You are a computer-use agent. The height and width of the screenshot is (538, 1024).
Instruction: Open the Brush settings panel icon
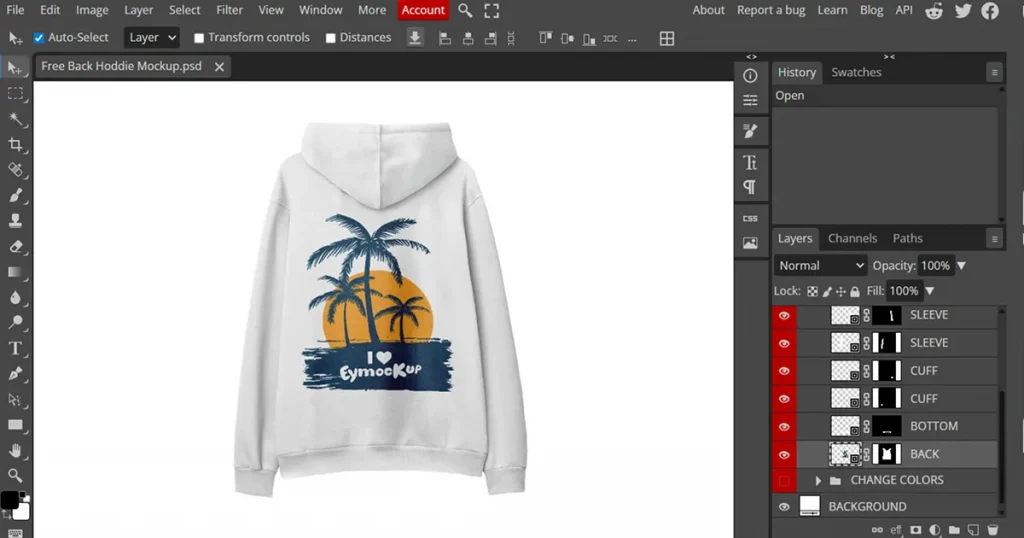point(750,131)
